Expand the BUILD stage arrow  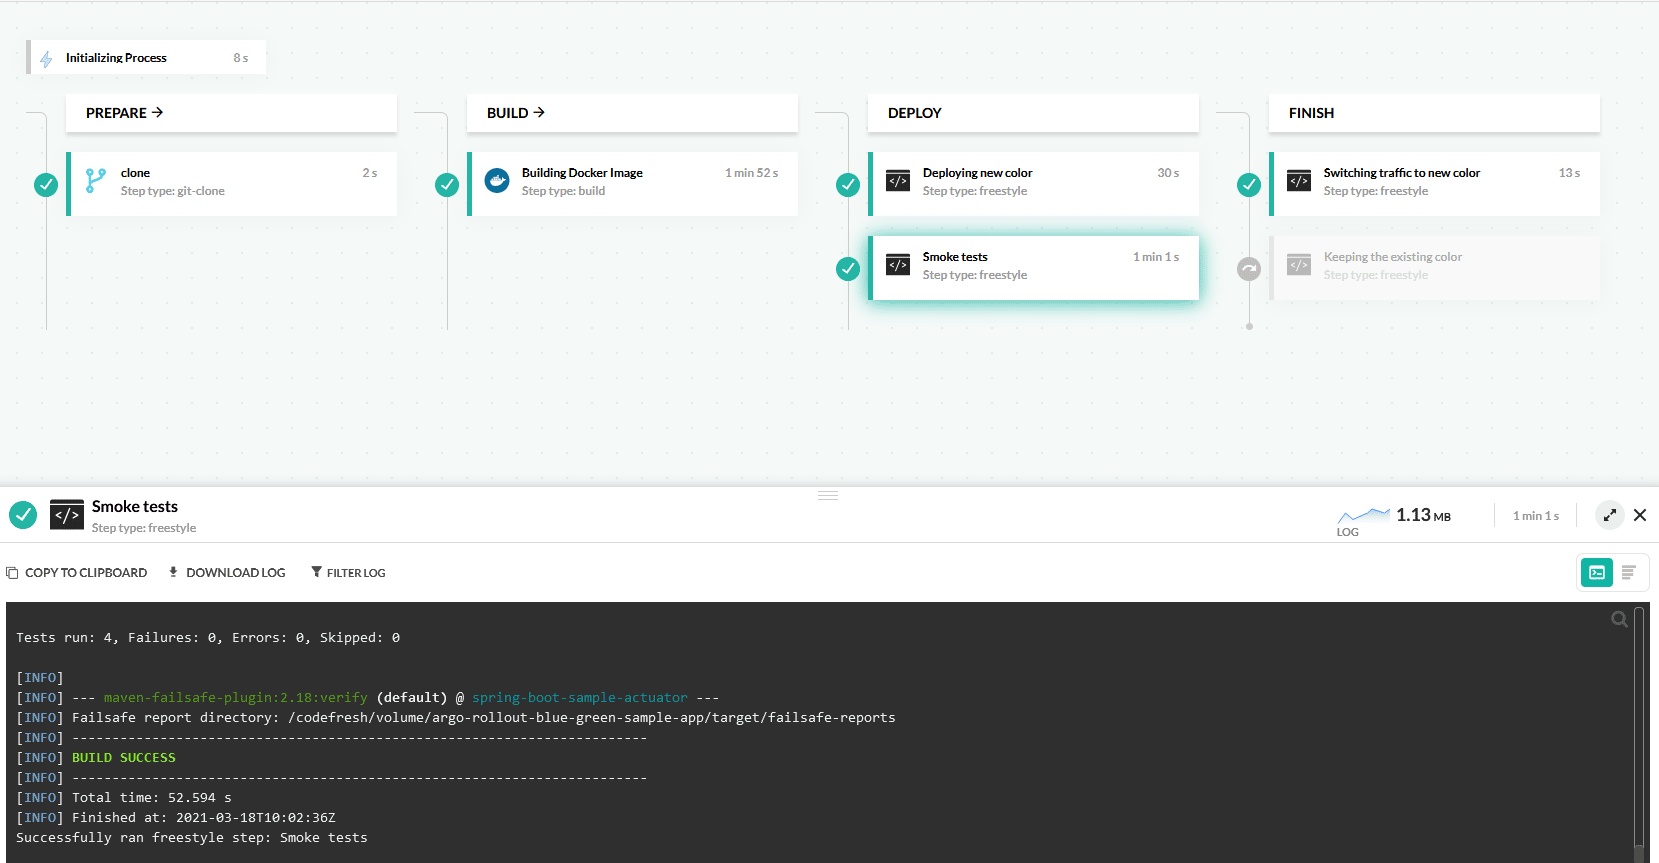539,113
